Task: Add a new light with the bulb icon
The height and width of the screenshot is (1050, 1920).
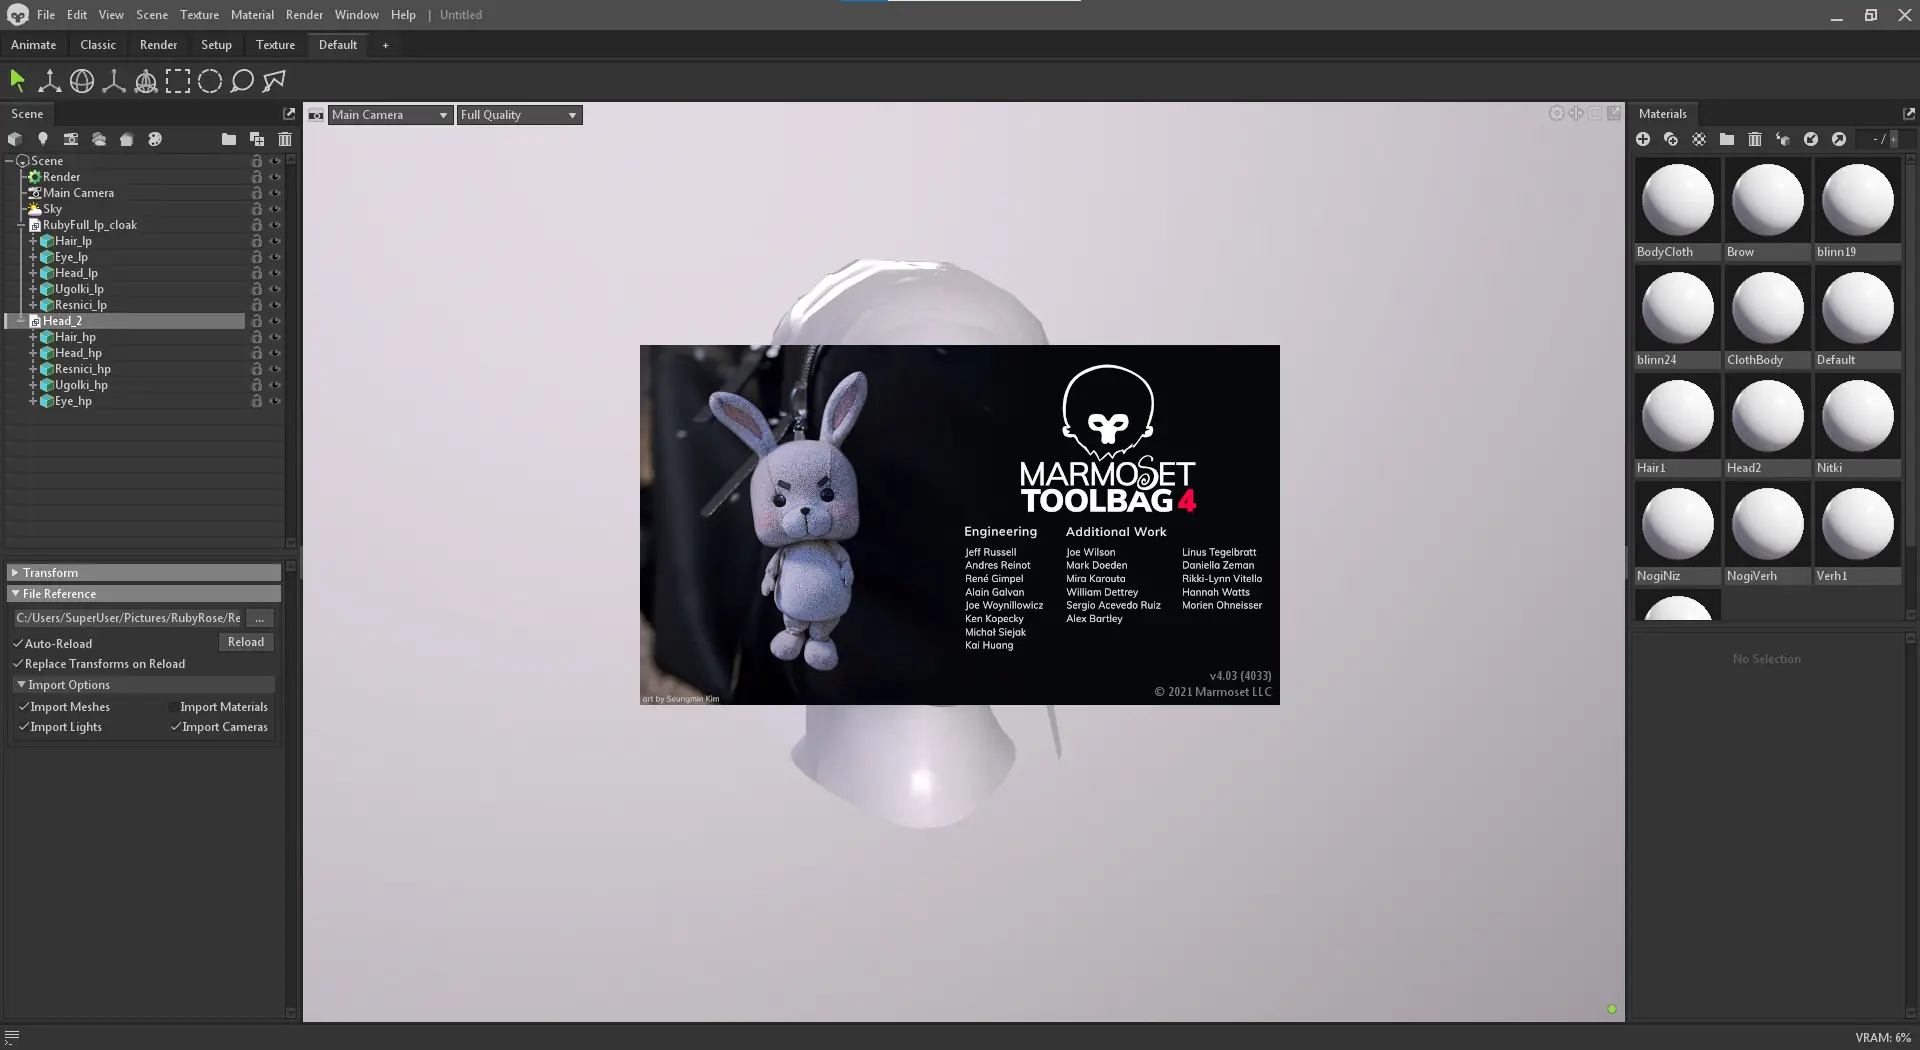Action: [x=43, y=139]
